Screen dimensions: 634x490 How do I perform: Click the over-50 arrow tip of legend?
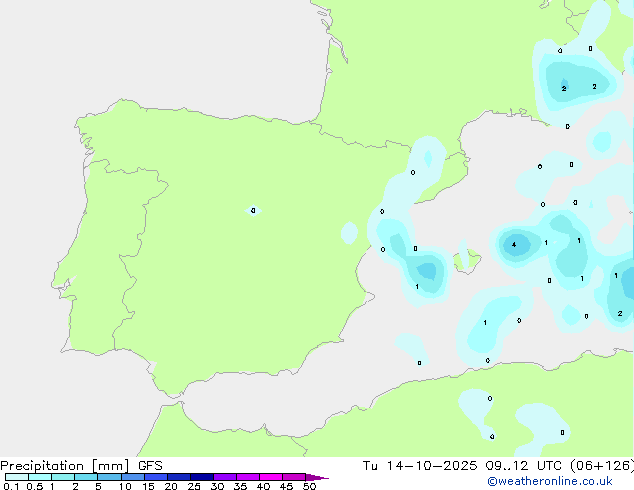pyautogui.click(x=317, y=477)
